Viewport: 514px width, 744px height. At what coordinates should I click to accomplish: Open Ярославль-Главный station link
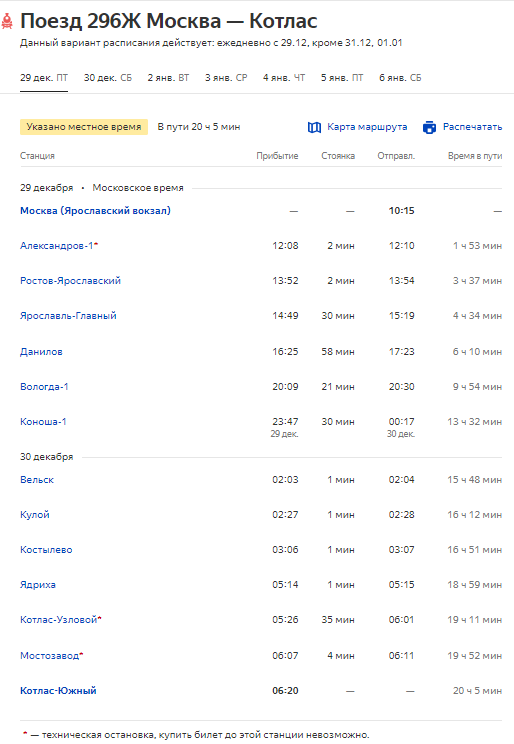68,316
